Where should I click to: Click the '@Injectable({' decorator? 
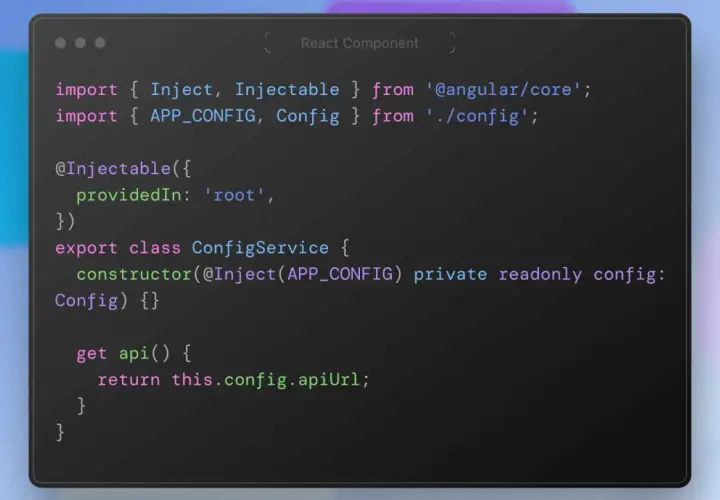(123, 169)
